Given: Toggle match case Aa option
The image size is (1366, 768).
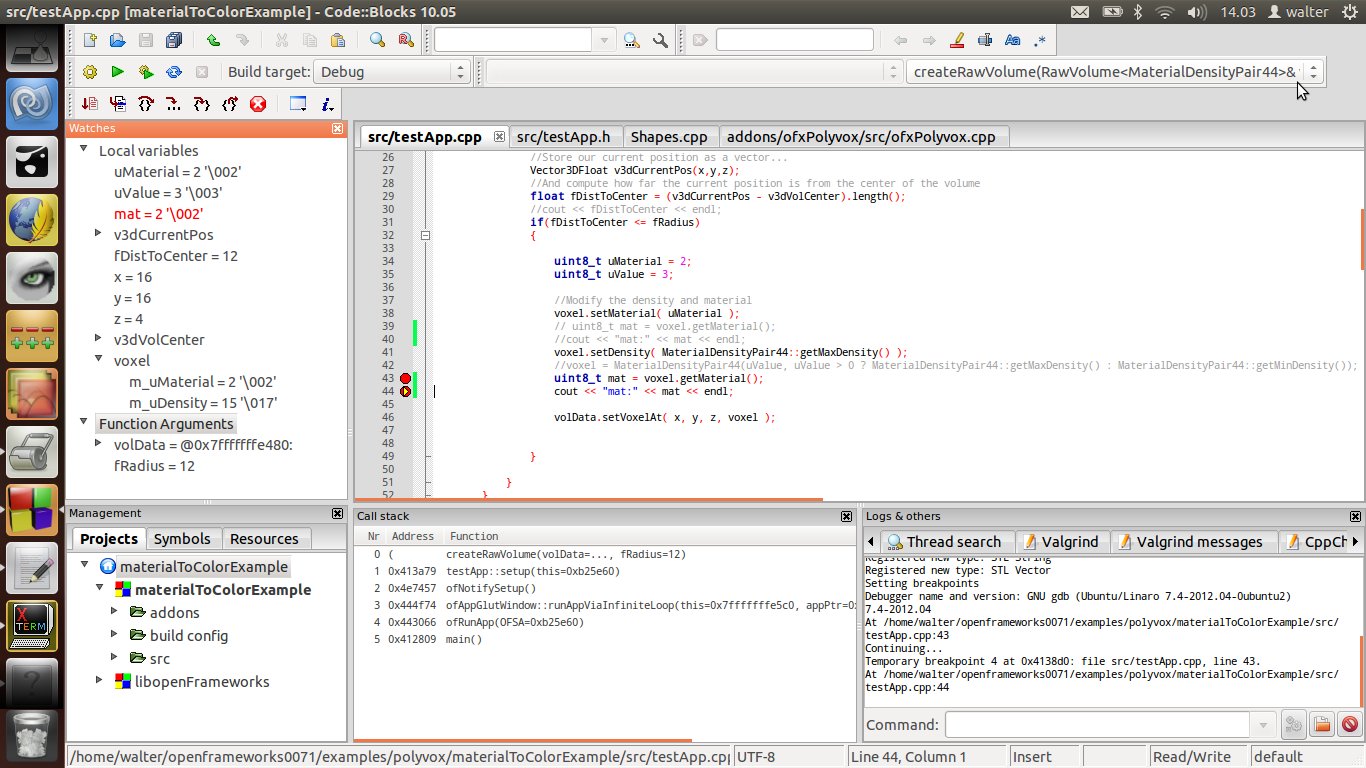Looking at the screenshot, I should [x=1012, y=41].
